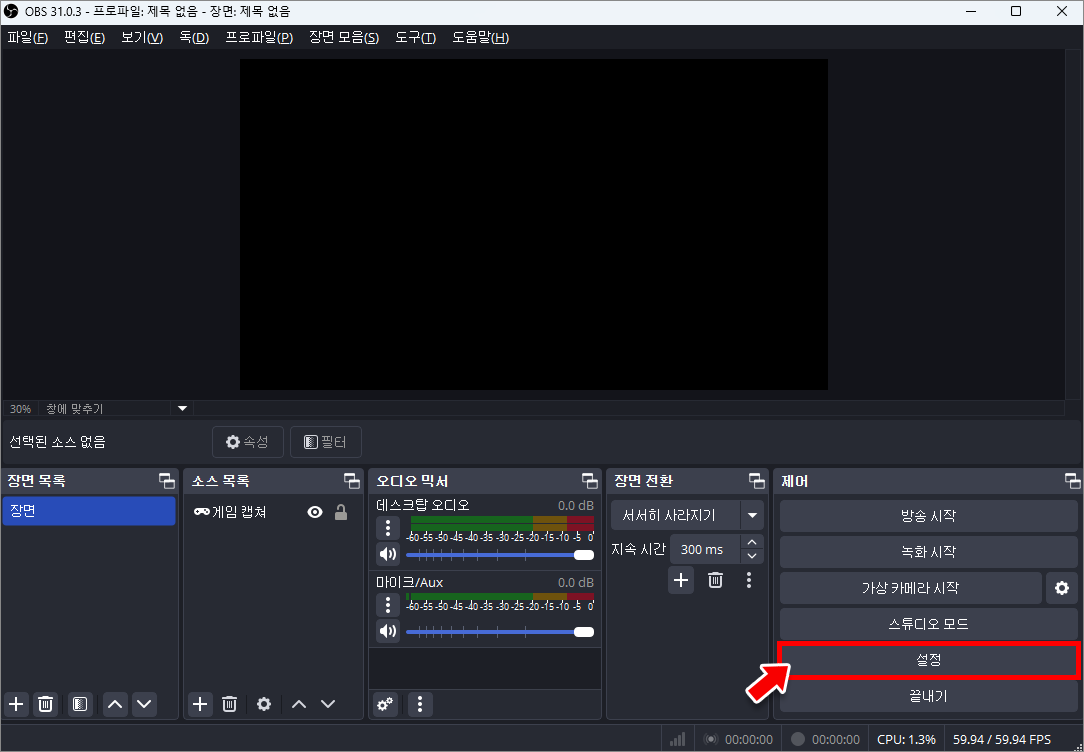Exit OBS with 끝내기
This screenshot has height=752, width=1084.
(x=928, y=696)
